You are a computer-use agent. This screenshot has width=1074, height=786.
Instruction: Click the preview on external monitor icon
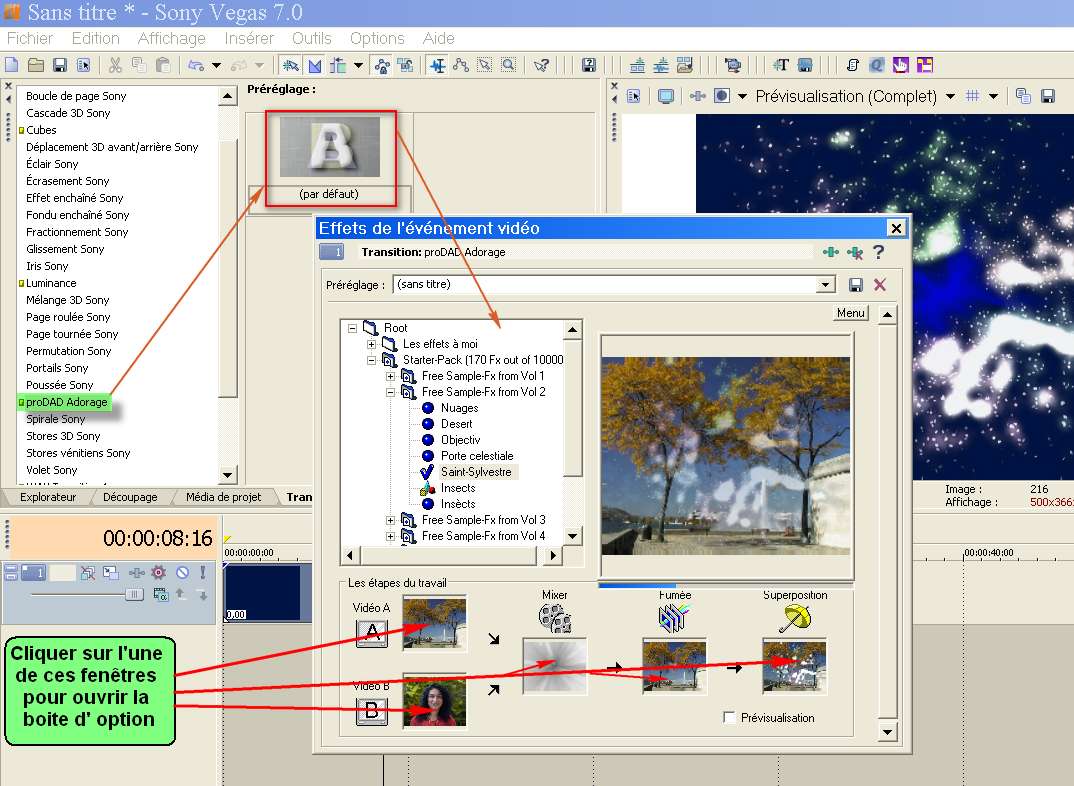click(x=666, y=97)
